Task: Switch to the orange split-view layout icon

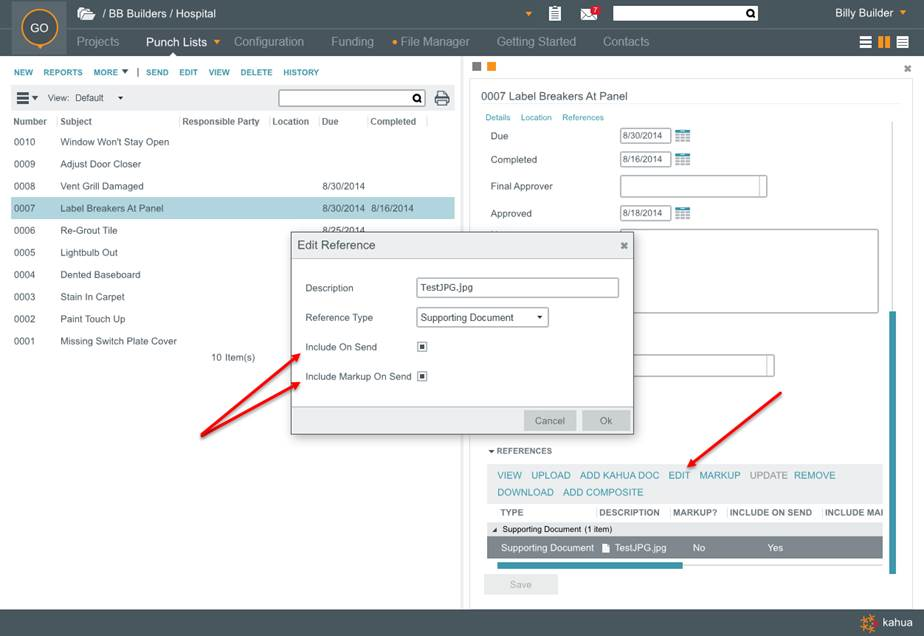Action: [884, 42]
